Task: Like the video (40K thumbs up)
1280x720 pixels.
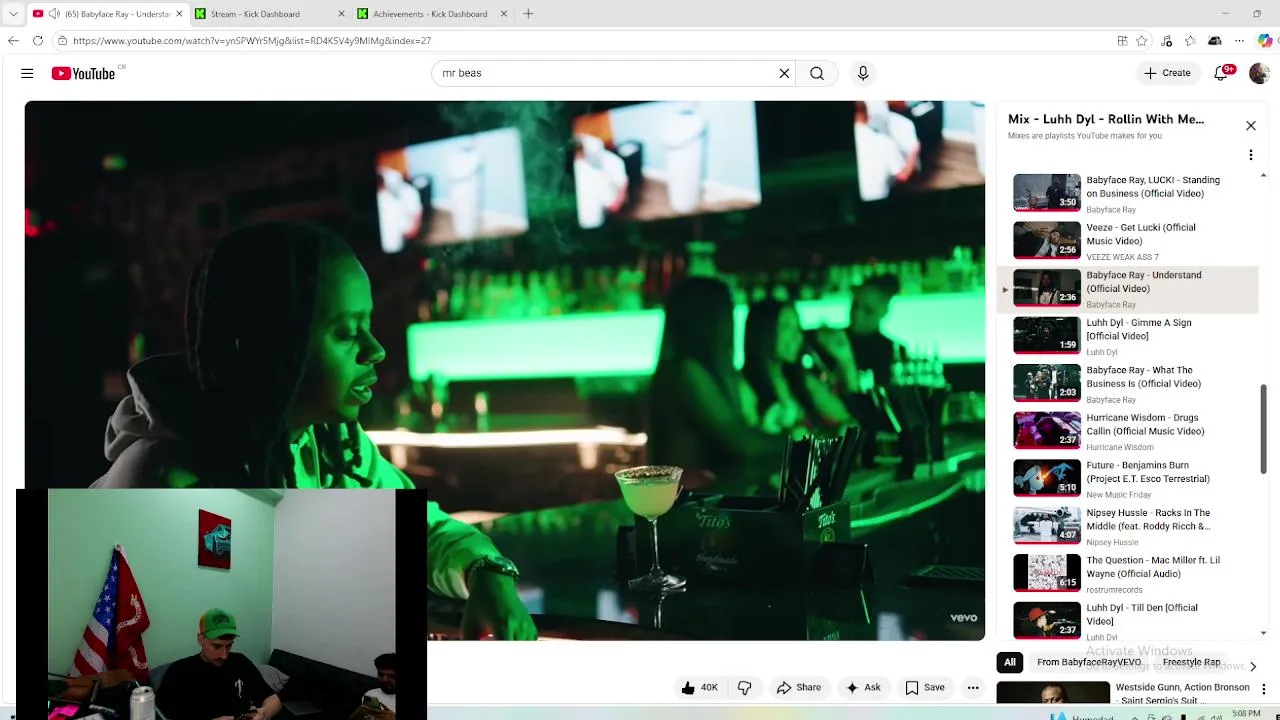Action: 699,688
